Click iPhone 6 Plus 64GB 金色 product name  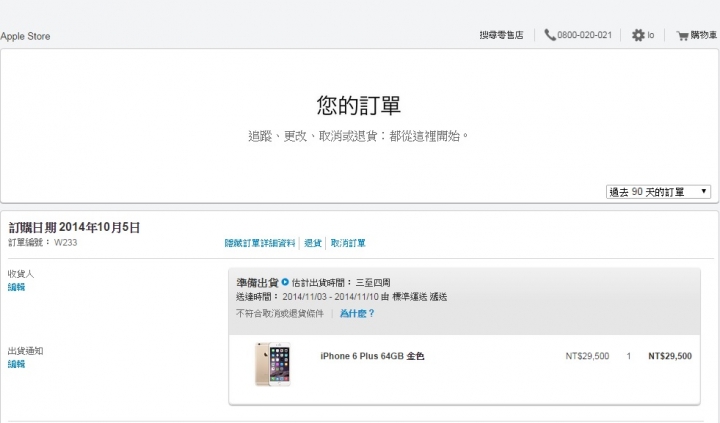[x=372, y=356]
